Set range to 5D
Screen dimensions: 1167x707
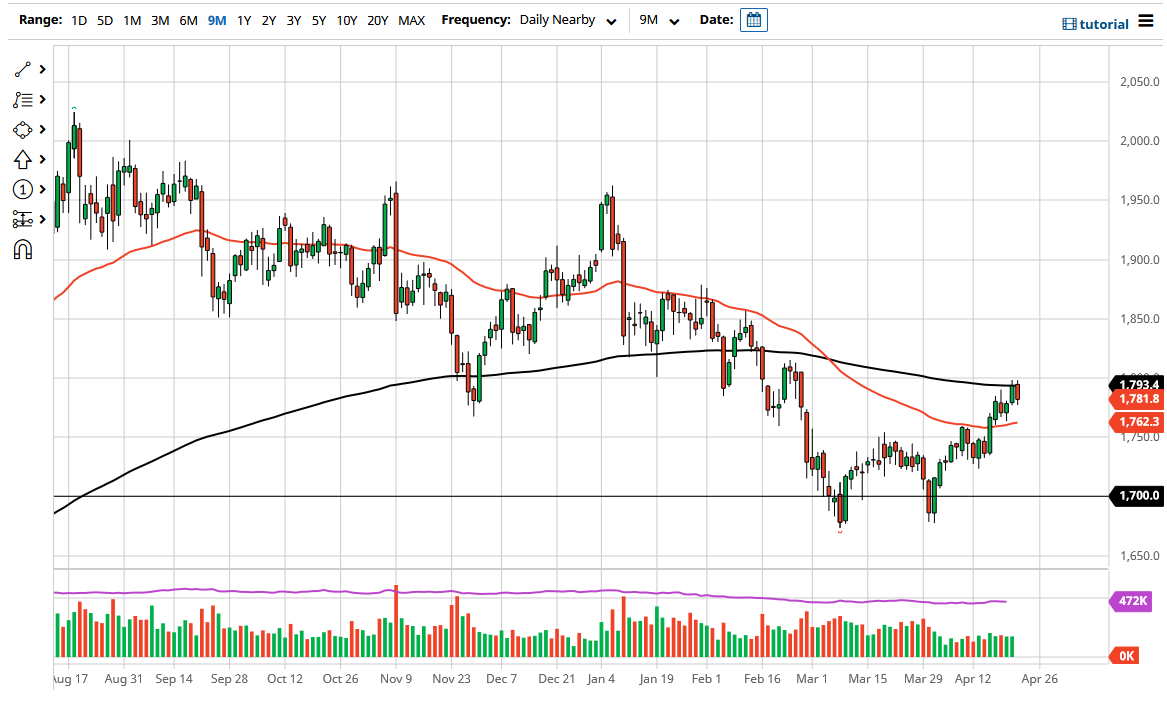pyautogui.click(x=105, y=21)
